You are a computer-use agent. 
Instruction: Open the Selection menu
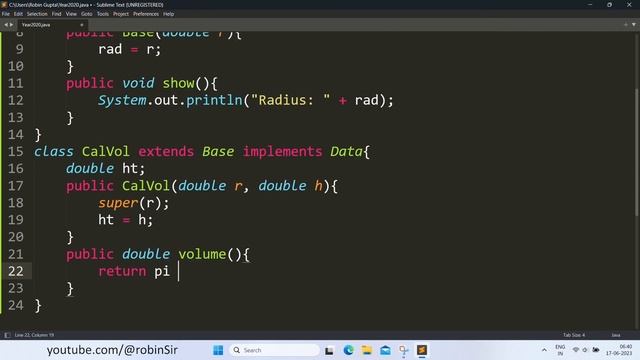click(x=37, y=14)
